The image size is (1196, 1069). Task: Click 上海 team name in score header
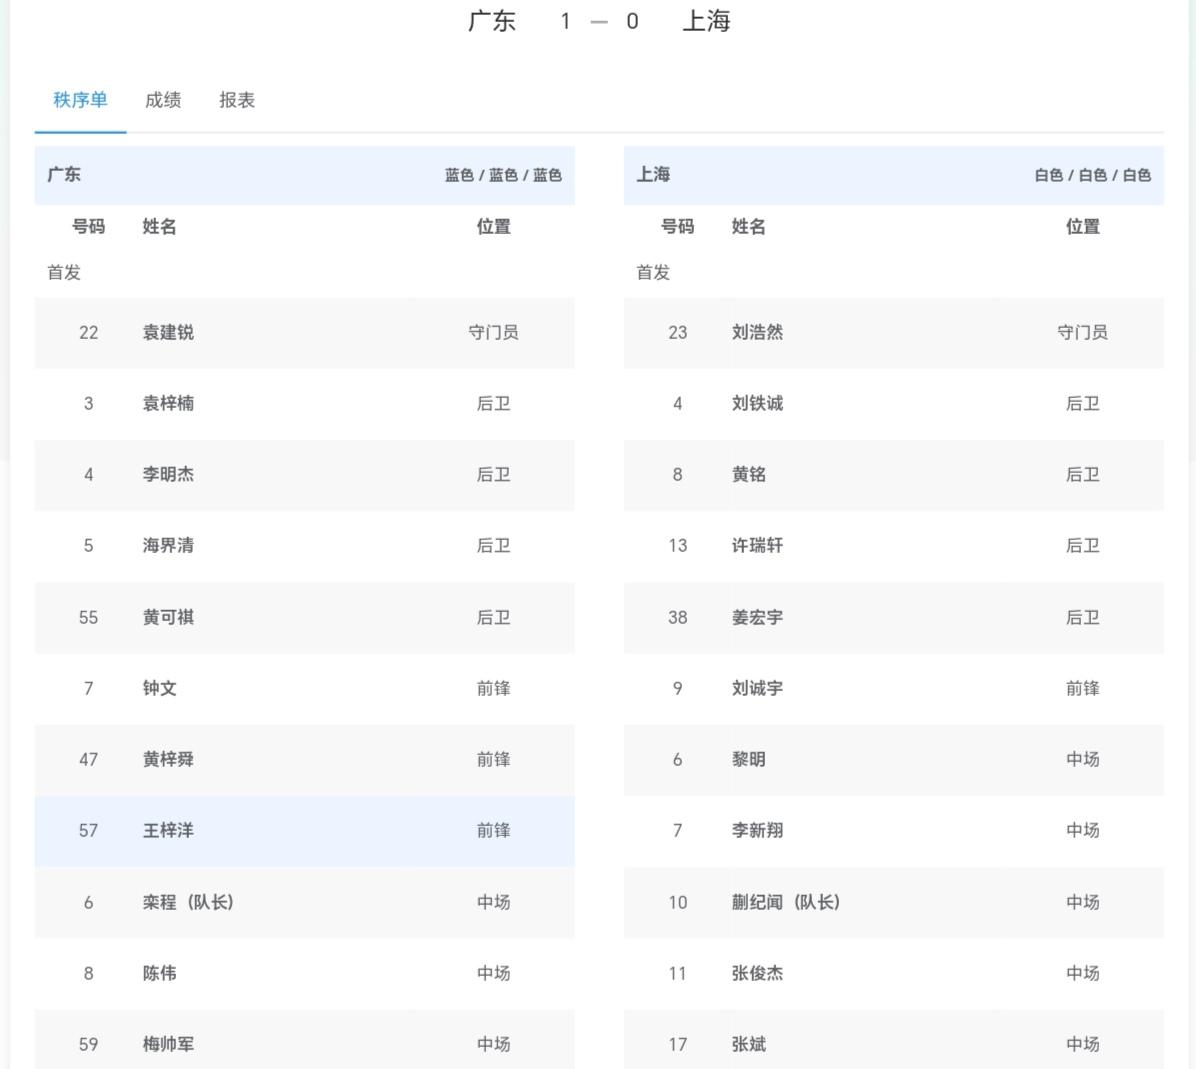(x=706, y=21)
